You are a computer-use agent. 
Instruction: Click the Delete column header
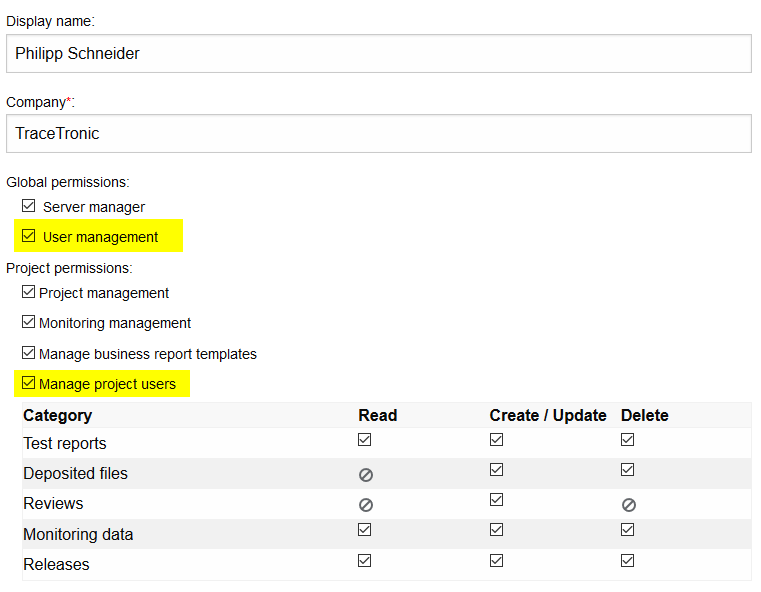coord(645,415)
